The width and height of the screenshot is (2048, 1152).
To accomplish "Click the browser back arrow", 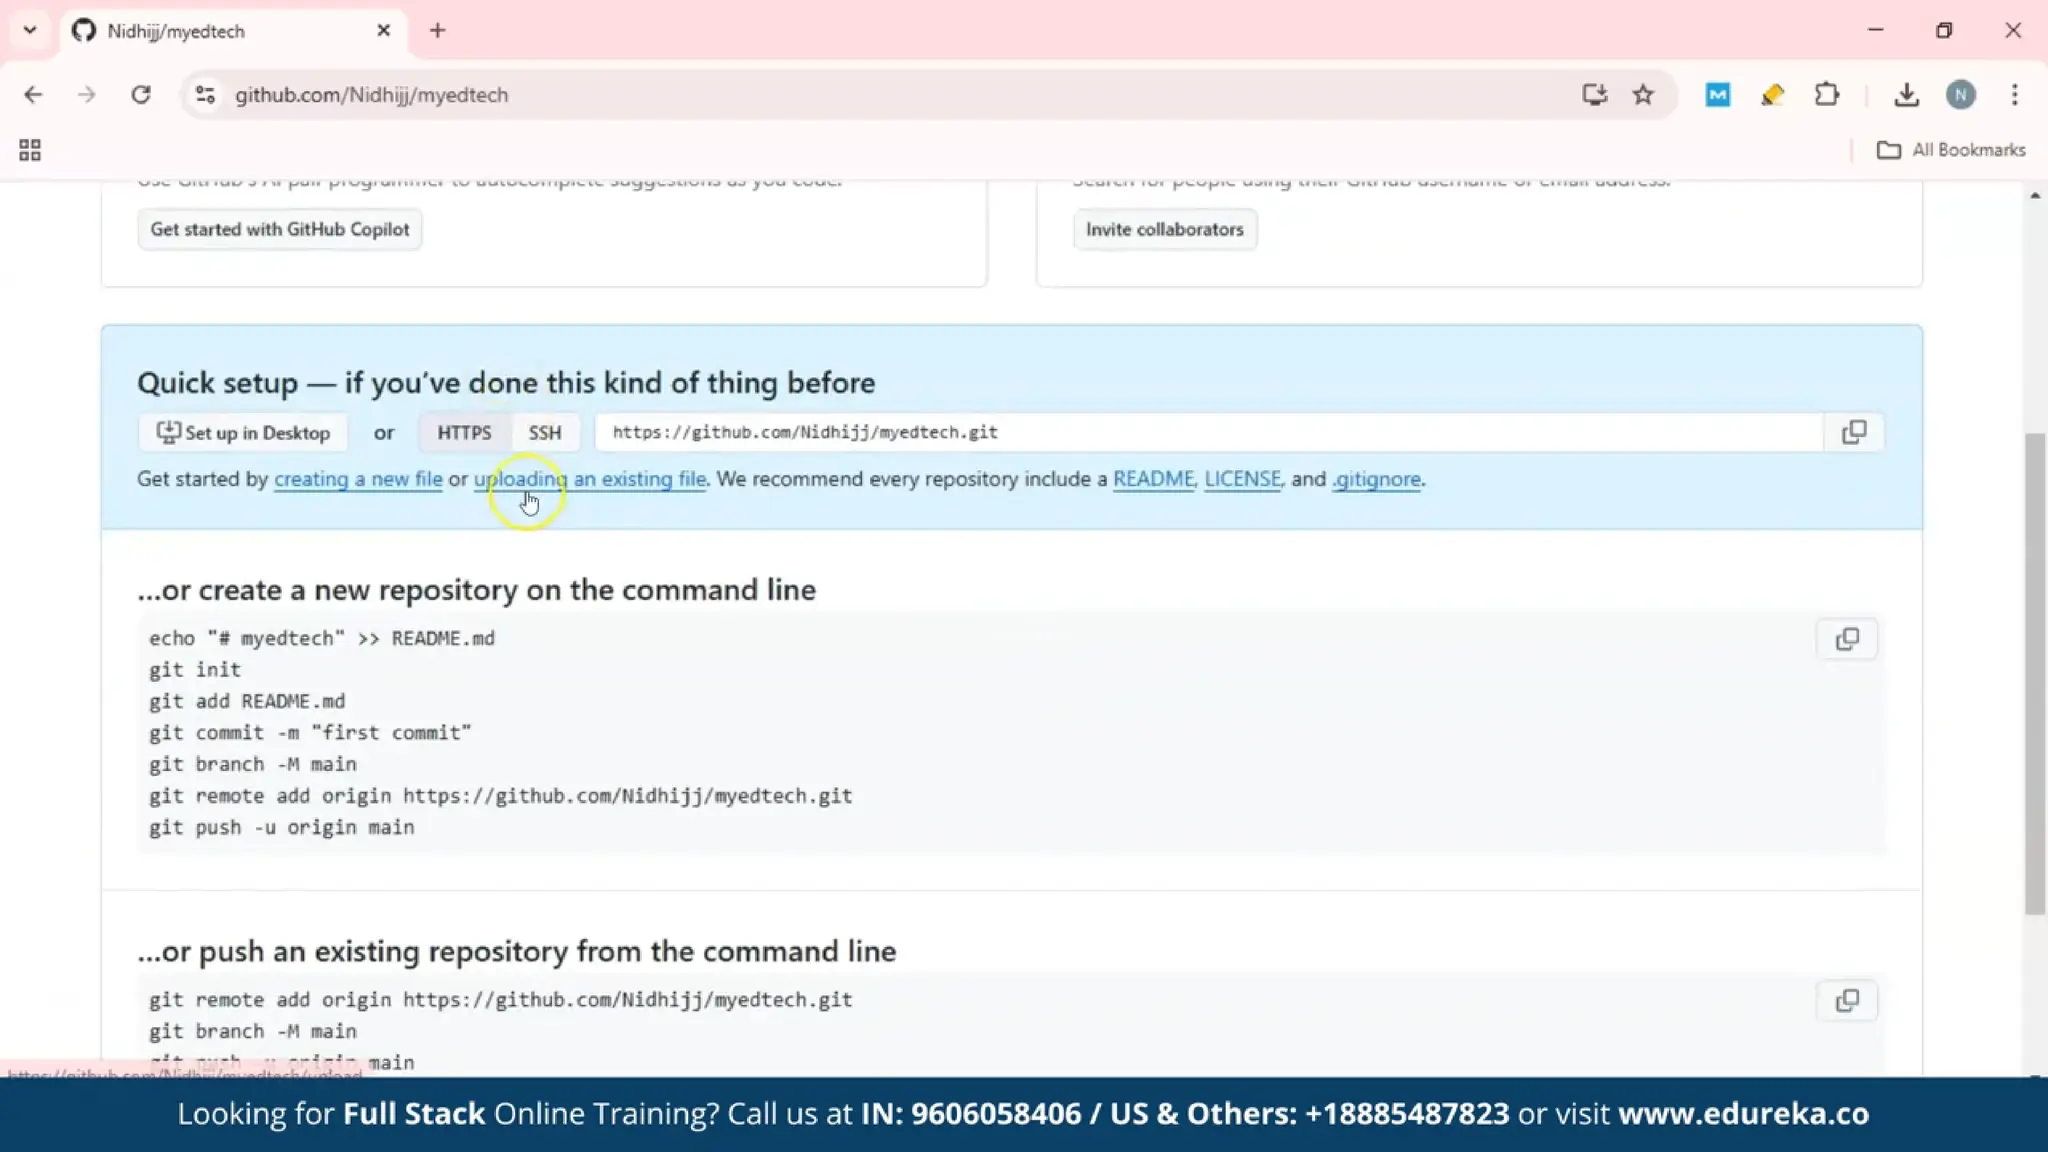I will coord(33,95).
